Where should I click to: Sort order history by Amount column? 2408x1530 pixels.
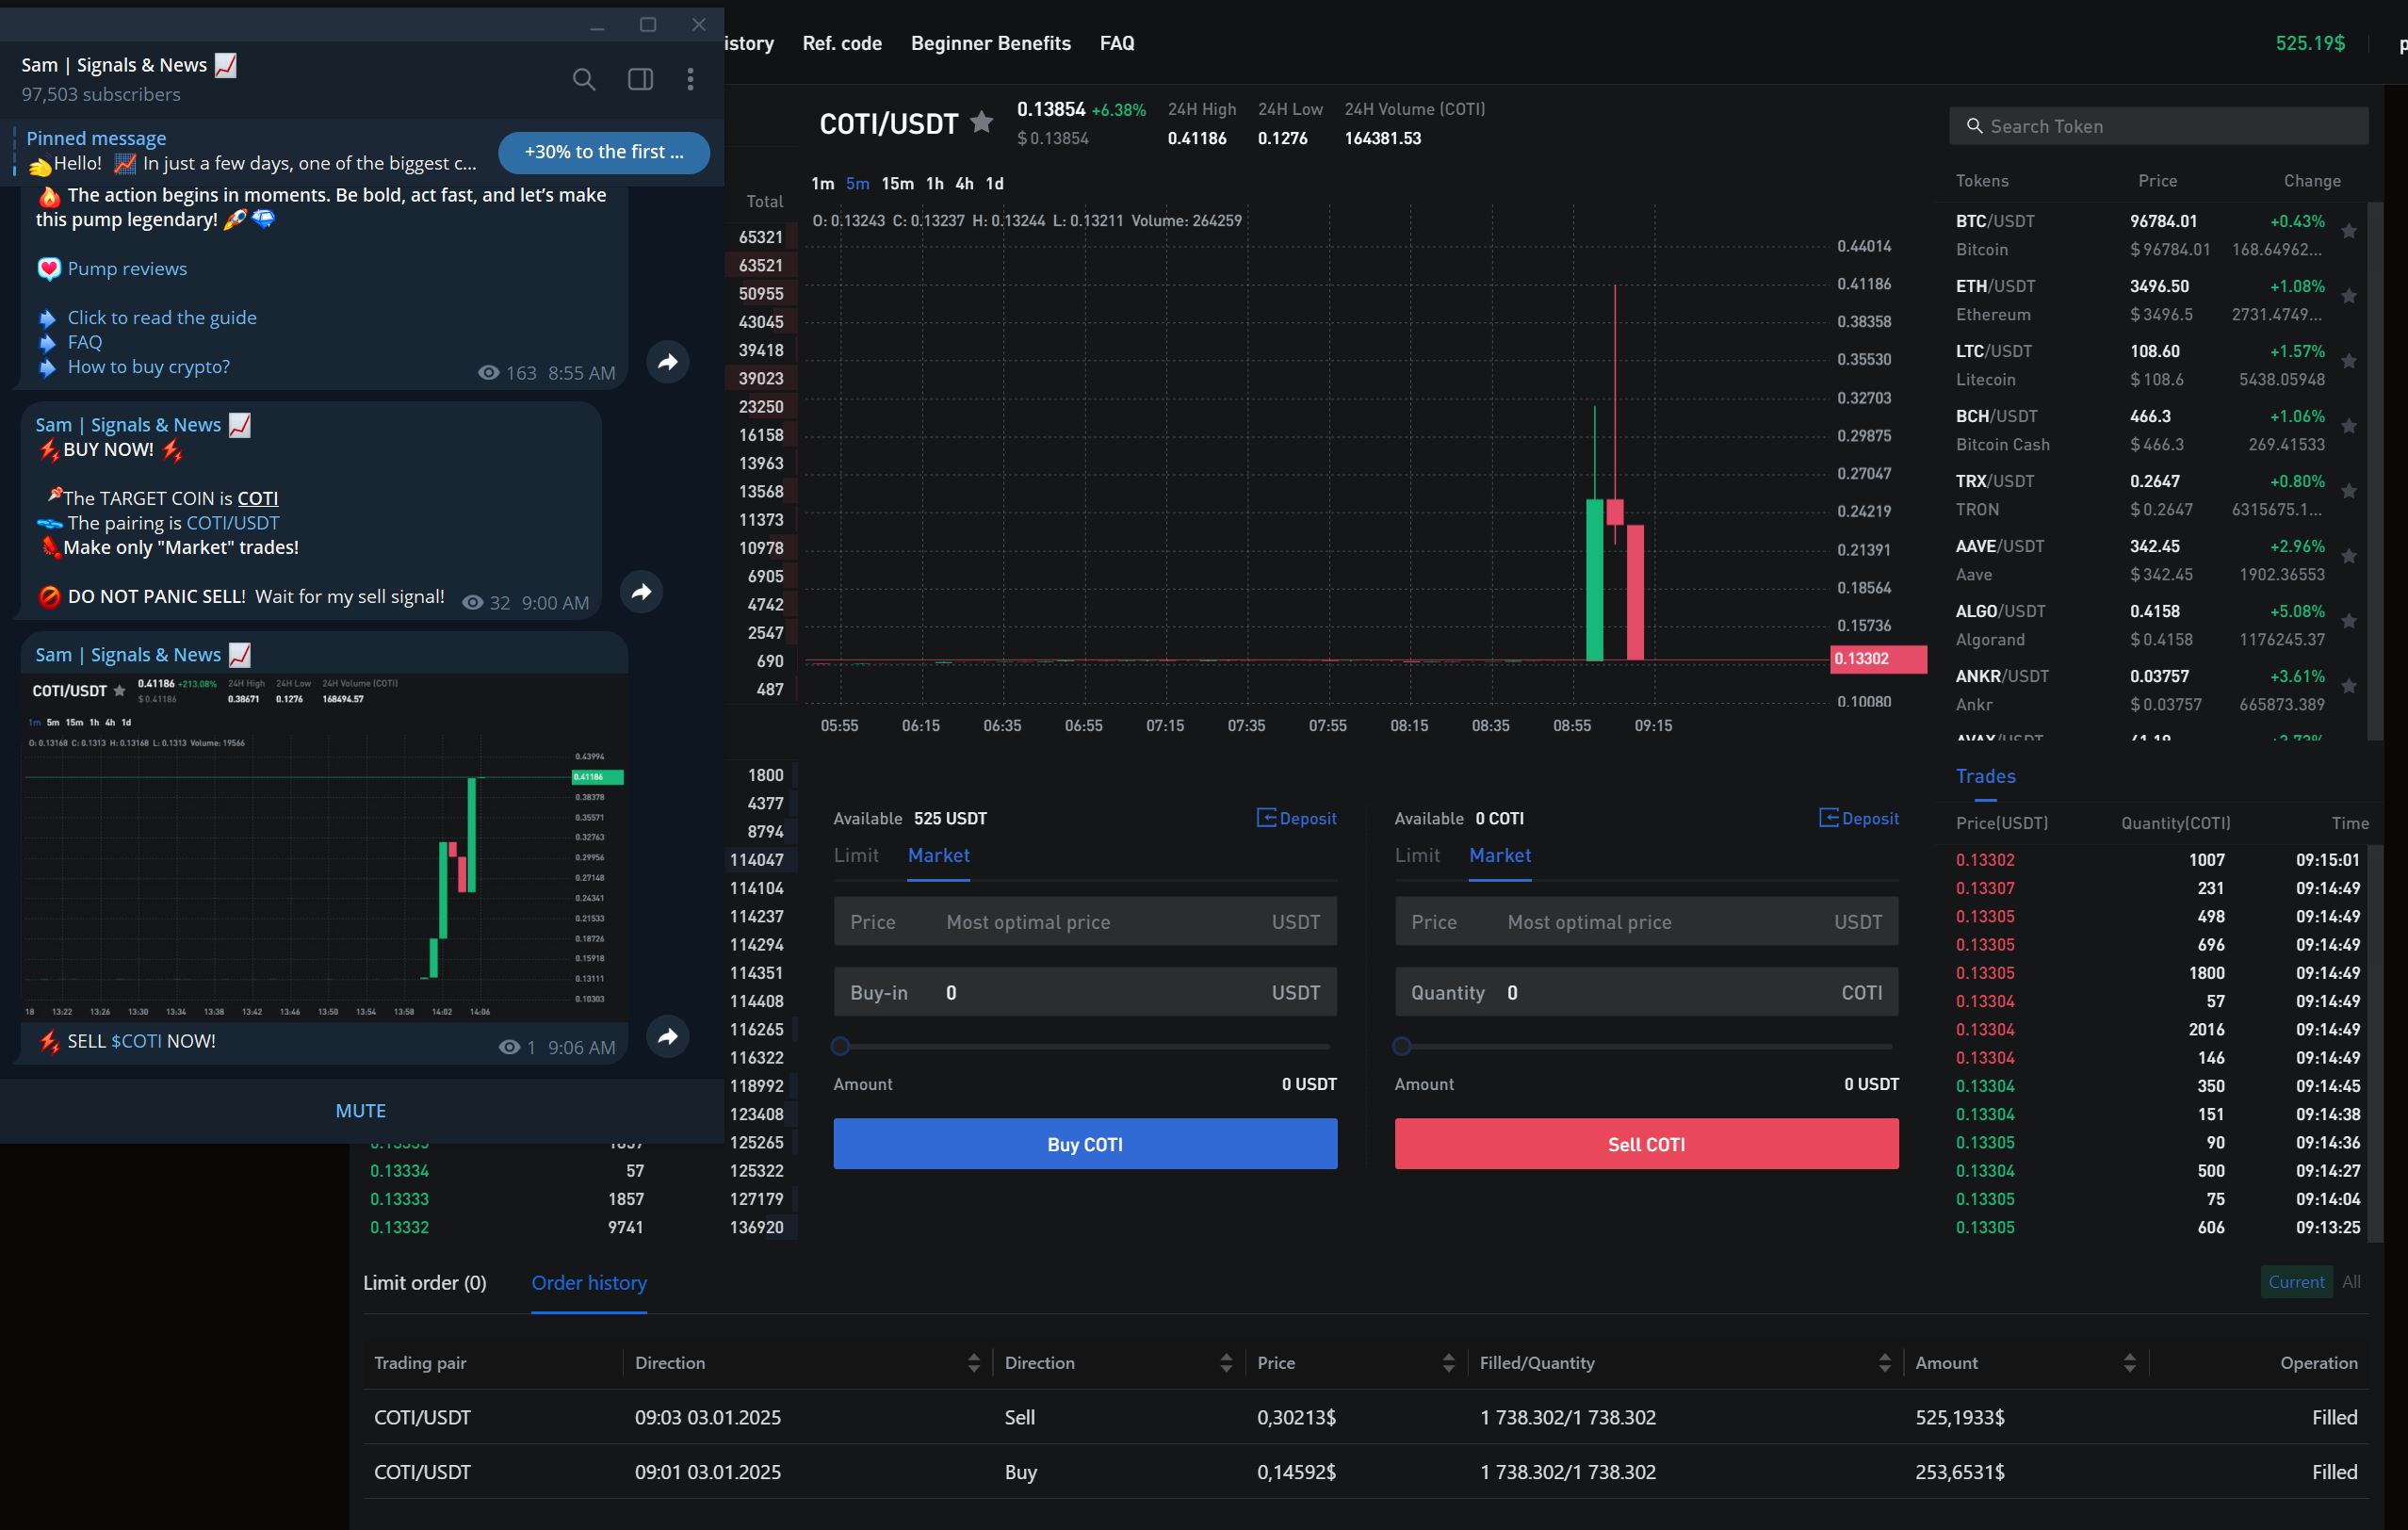[2129, 1362]
